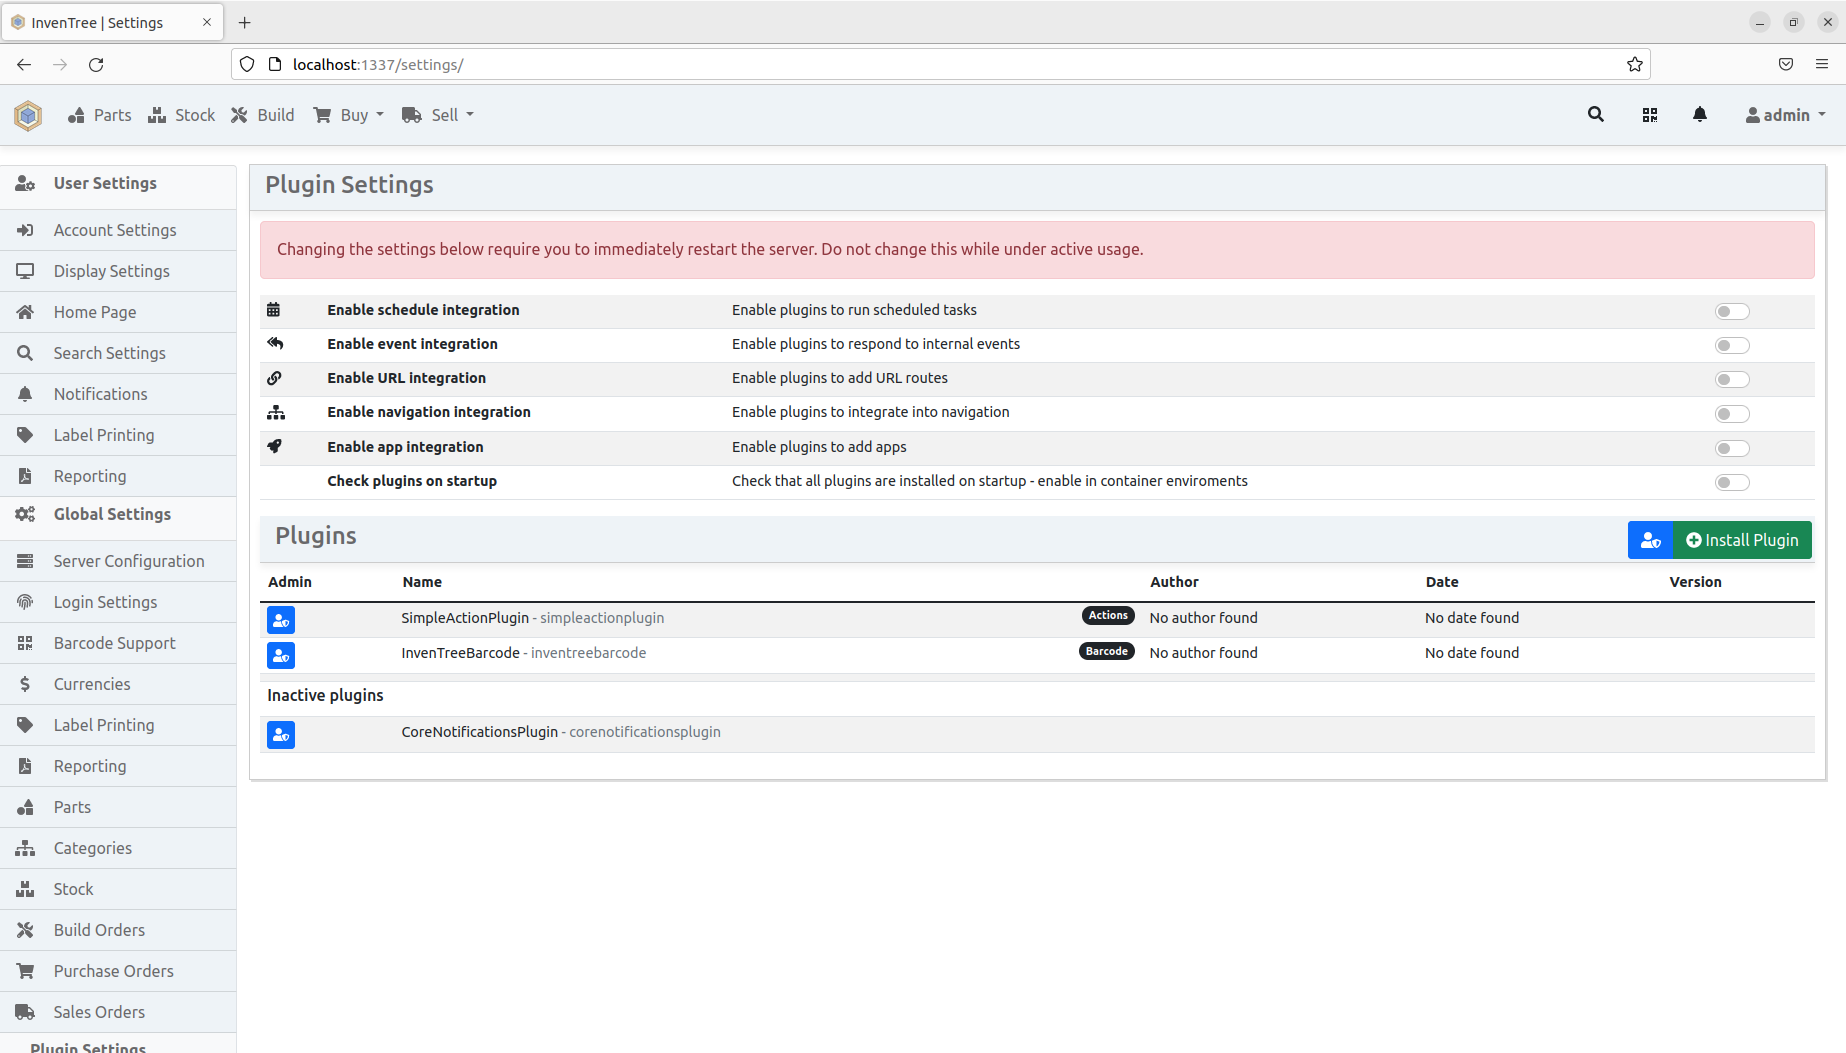1846x1053 pixels.
Task: Go to Stock in the top navbar
Action: (182, 115)
